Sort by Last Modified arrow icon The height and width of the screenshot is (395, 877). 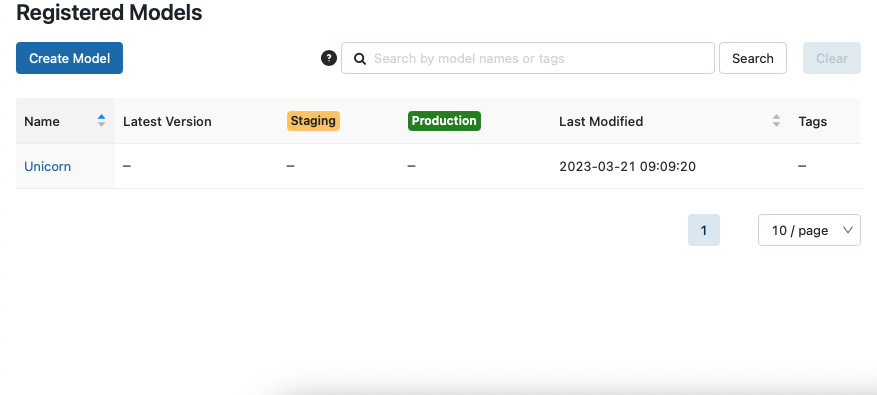pos(776,121)
